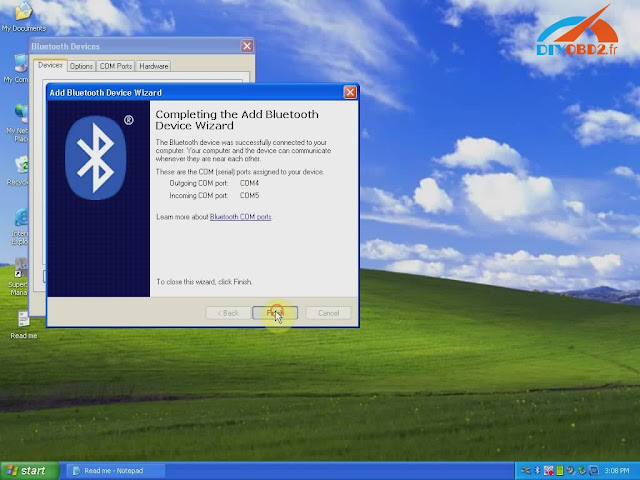Click the blue monitor tray icon
The image size is (640, 480).
click(x=593, y=471)
